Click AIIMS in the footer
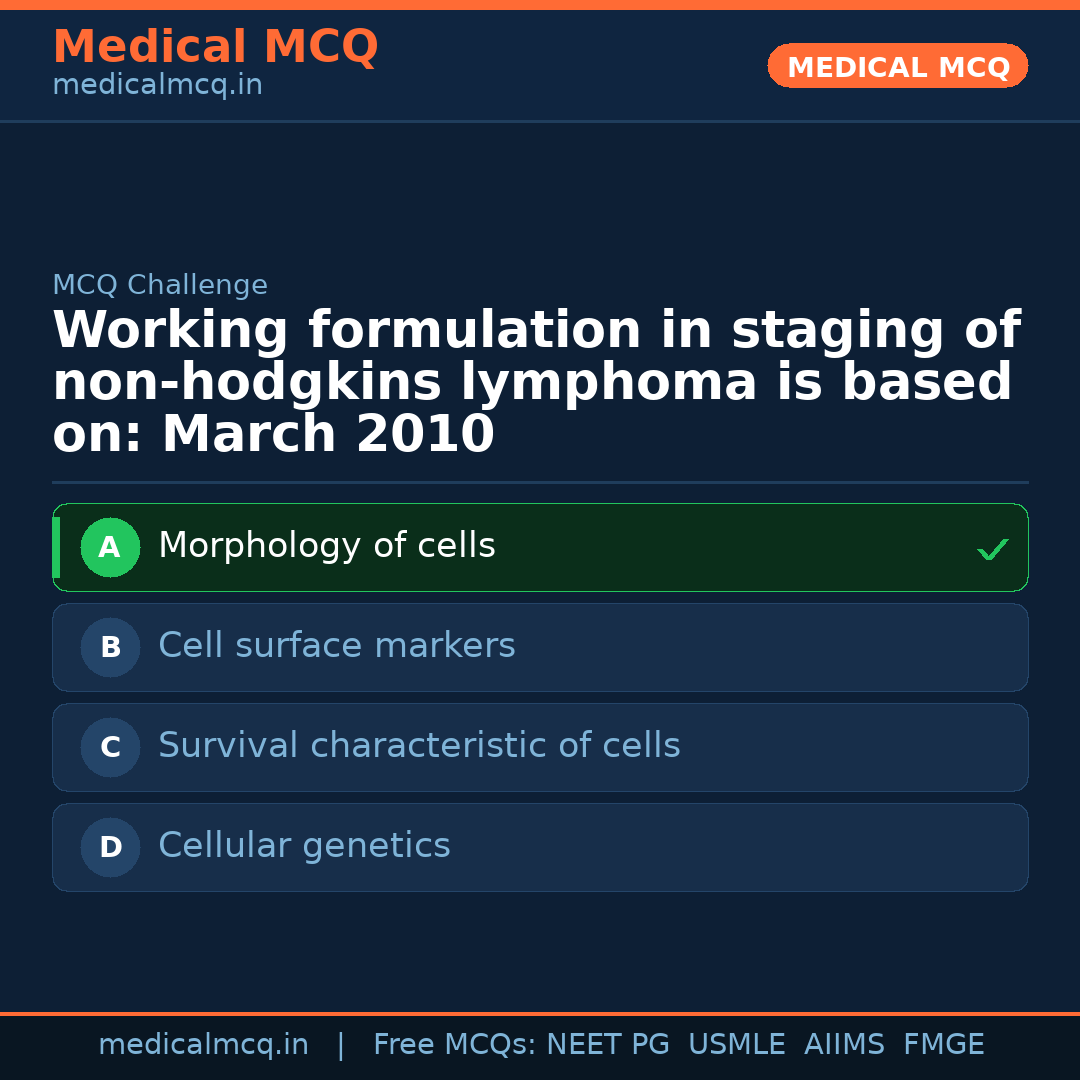This screenshot has width=1080, height=1080. tap(844, 1045)
